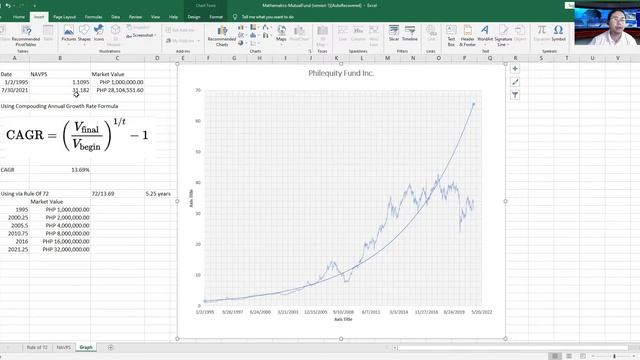Select the Graph sheet tab
640x360 pixels.
tap(86, 347)
